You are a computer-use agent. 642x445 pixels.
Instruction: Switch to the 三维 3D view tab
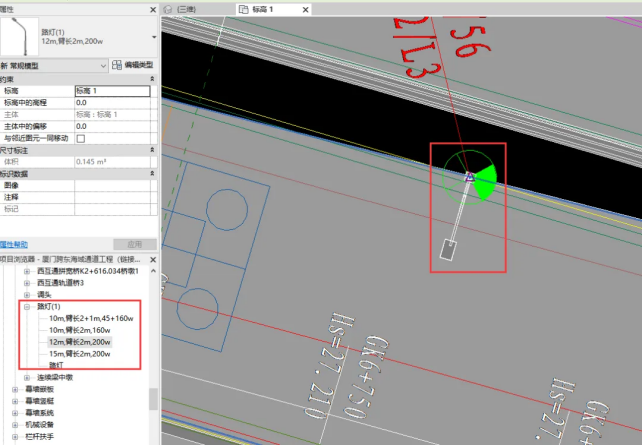point(187,8)
